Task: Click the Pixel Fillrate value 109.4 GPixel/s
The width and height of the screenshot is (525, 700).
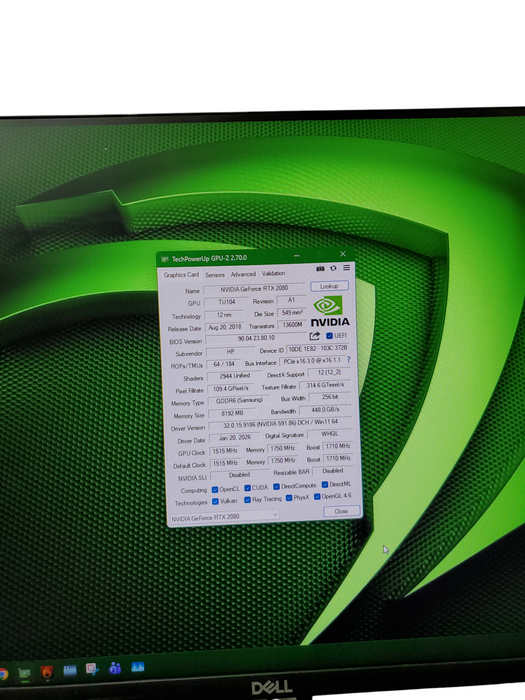Action: [x=231, y=389]
